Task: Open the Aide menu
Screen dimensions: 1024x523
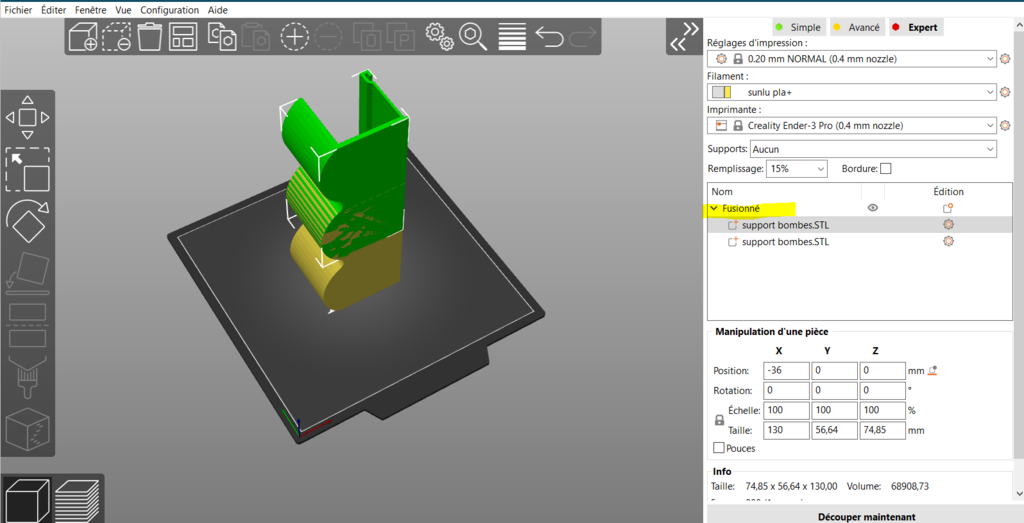Action: [217, 10]
